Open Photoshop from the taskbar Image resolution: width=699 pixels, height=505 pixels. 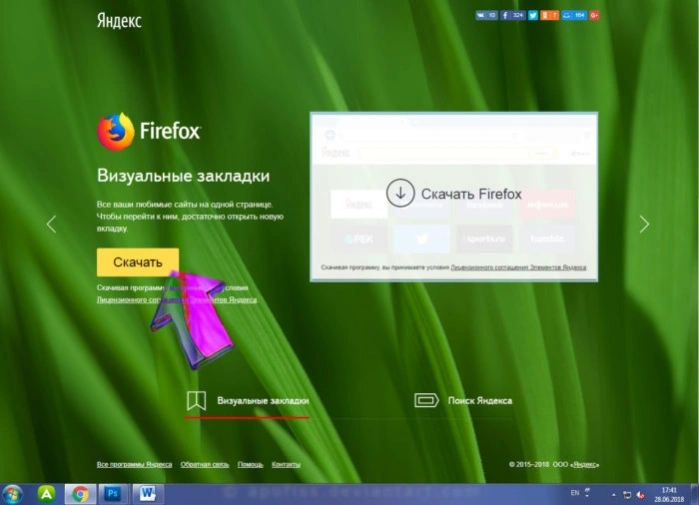(113, 494)
